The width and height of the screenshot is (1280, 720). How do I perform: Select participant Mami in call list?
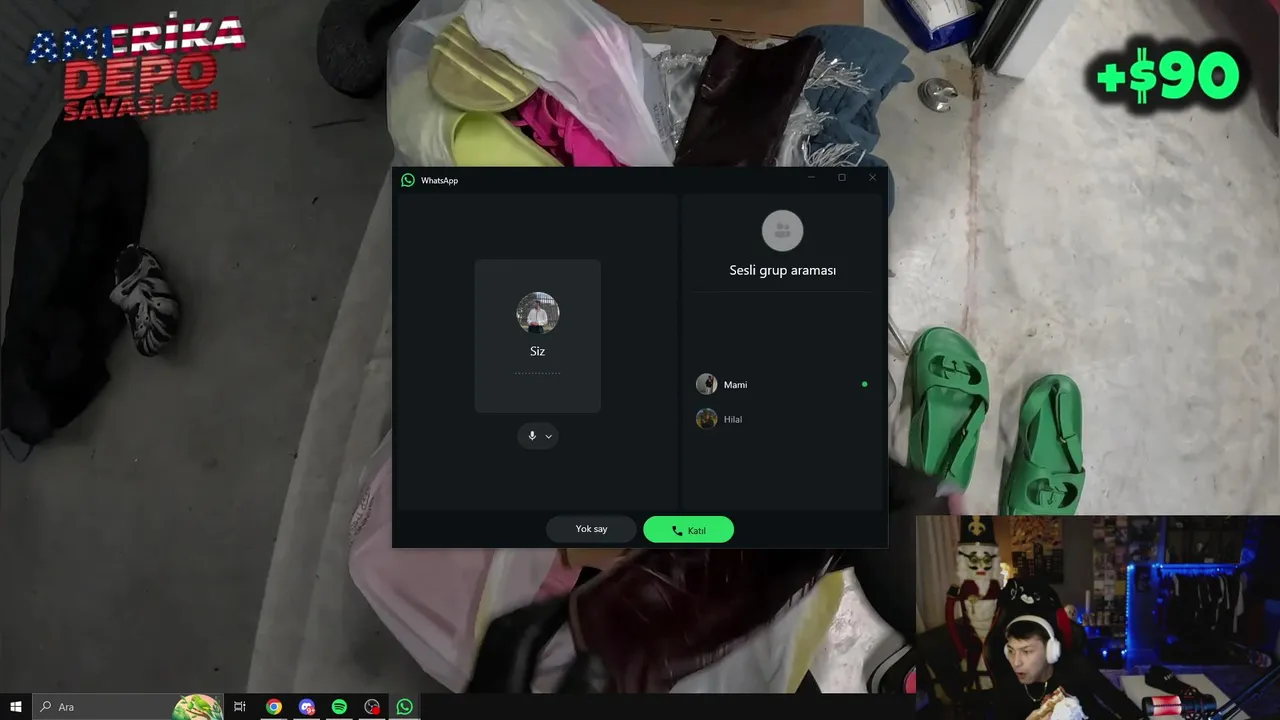(782, 384)
